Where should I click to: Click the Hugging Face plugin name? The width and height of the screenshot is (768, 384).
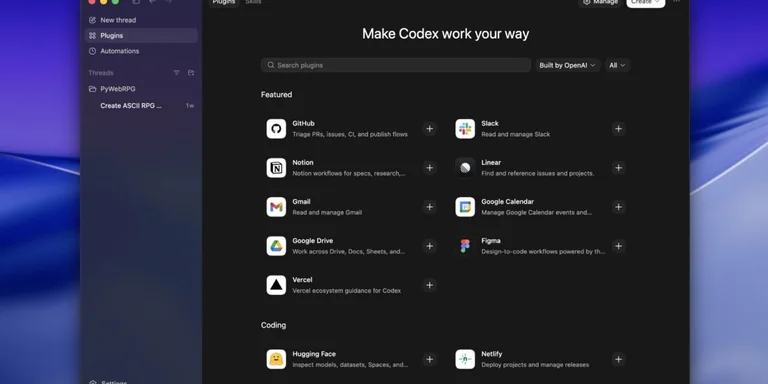pyautogui.click(x=314, y=354)
